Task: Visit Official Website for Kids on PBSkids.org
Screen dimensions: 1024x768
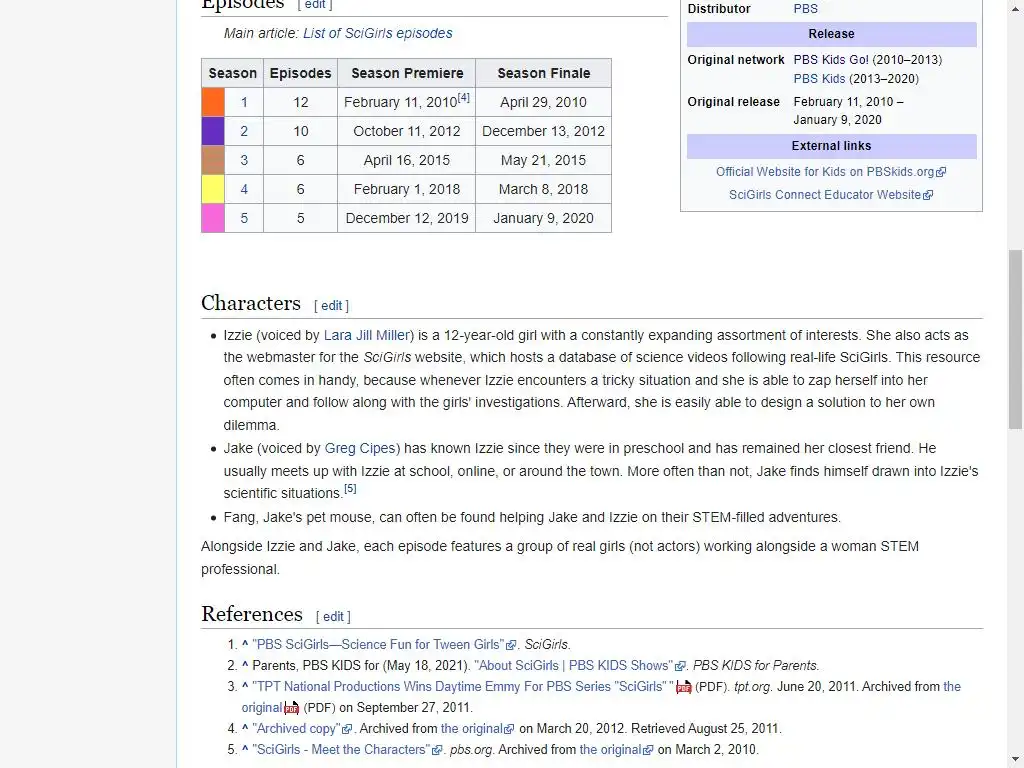Action: (825, 172)
